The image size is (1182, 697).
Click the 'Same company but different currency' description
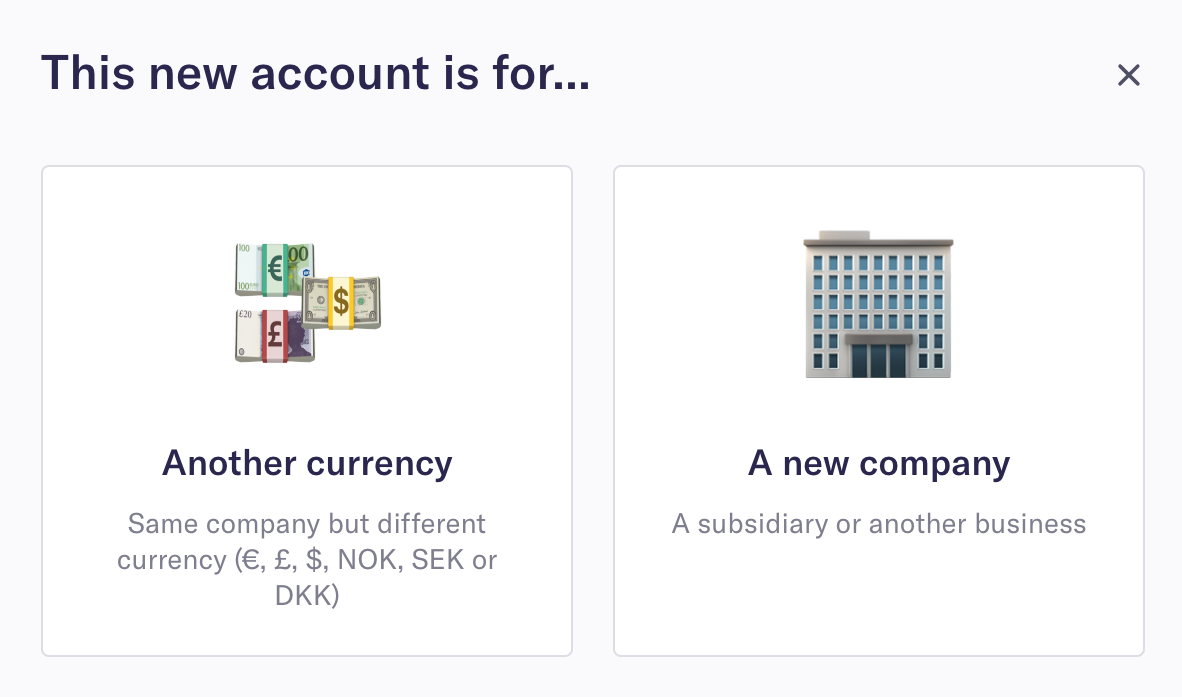pyautogui.click(x=307, y=559)
